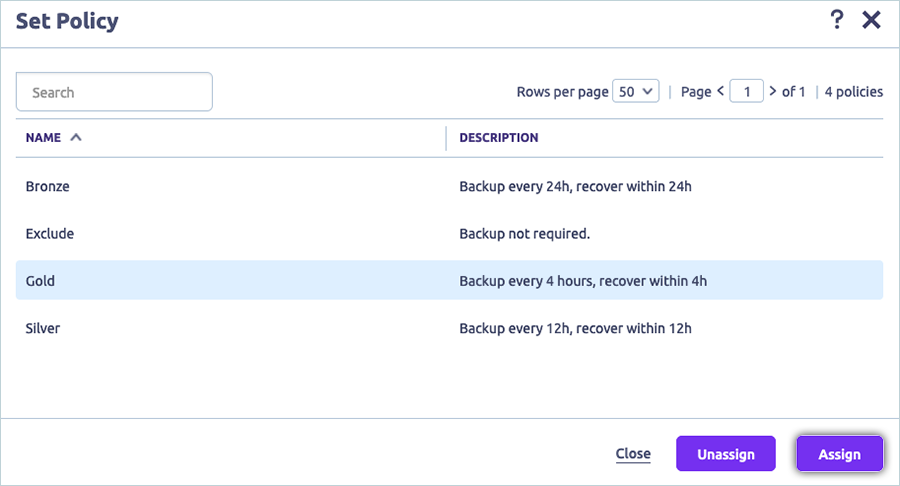Select the Gold policy row
The image size is (900, 486).
point(40,281)
